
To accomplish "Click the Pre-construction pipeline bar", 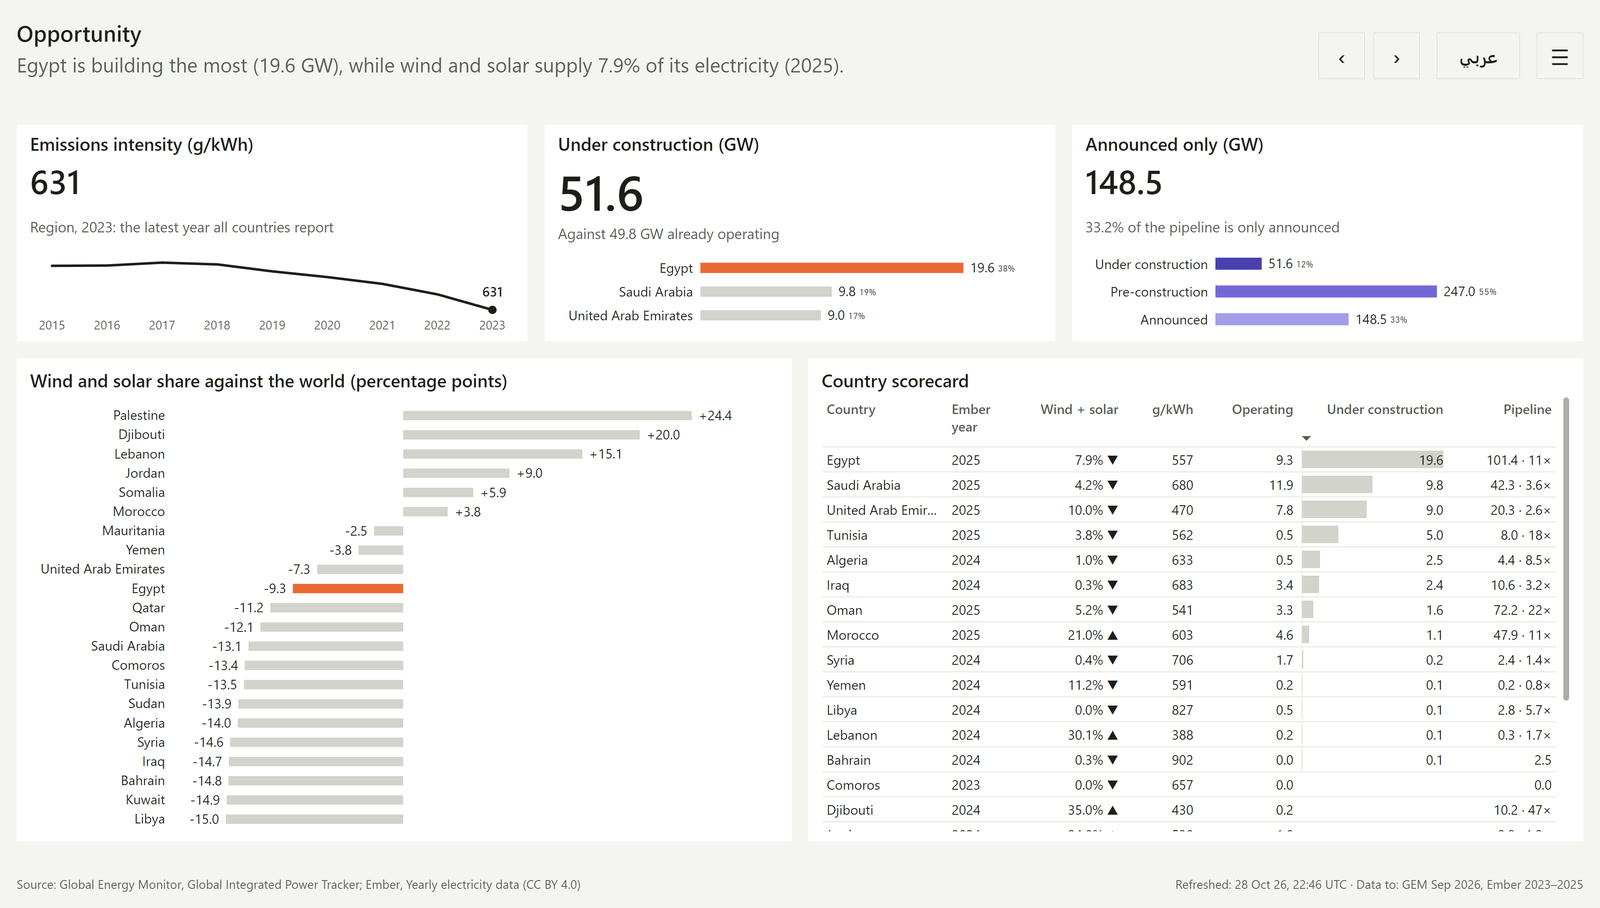I will (1326, 292).
